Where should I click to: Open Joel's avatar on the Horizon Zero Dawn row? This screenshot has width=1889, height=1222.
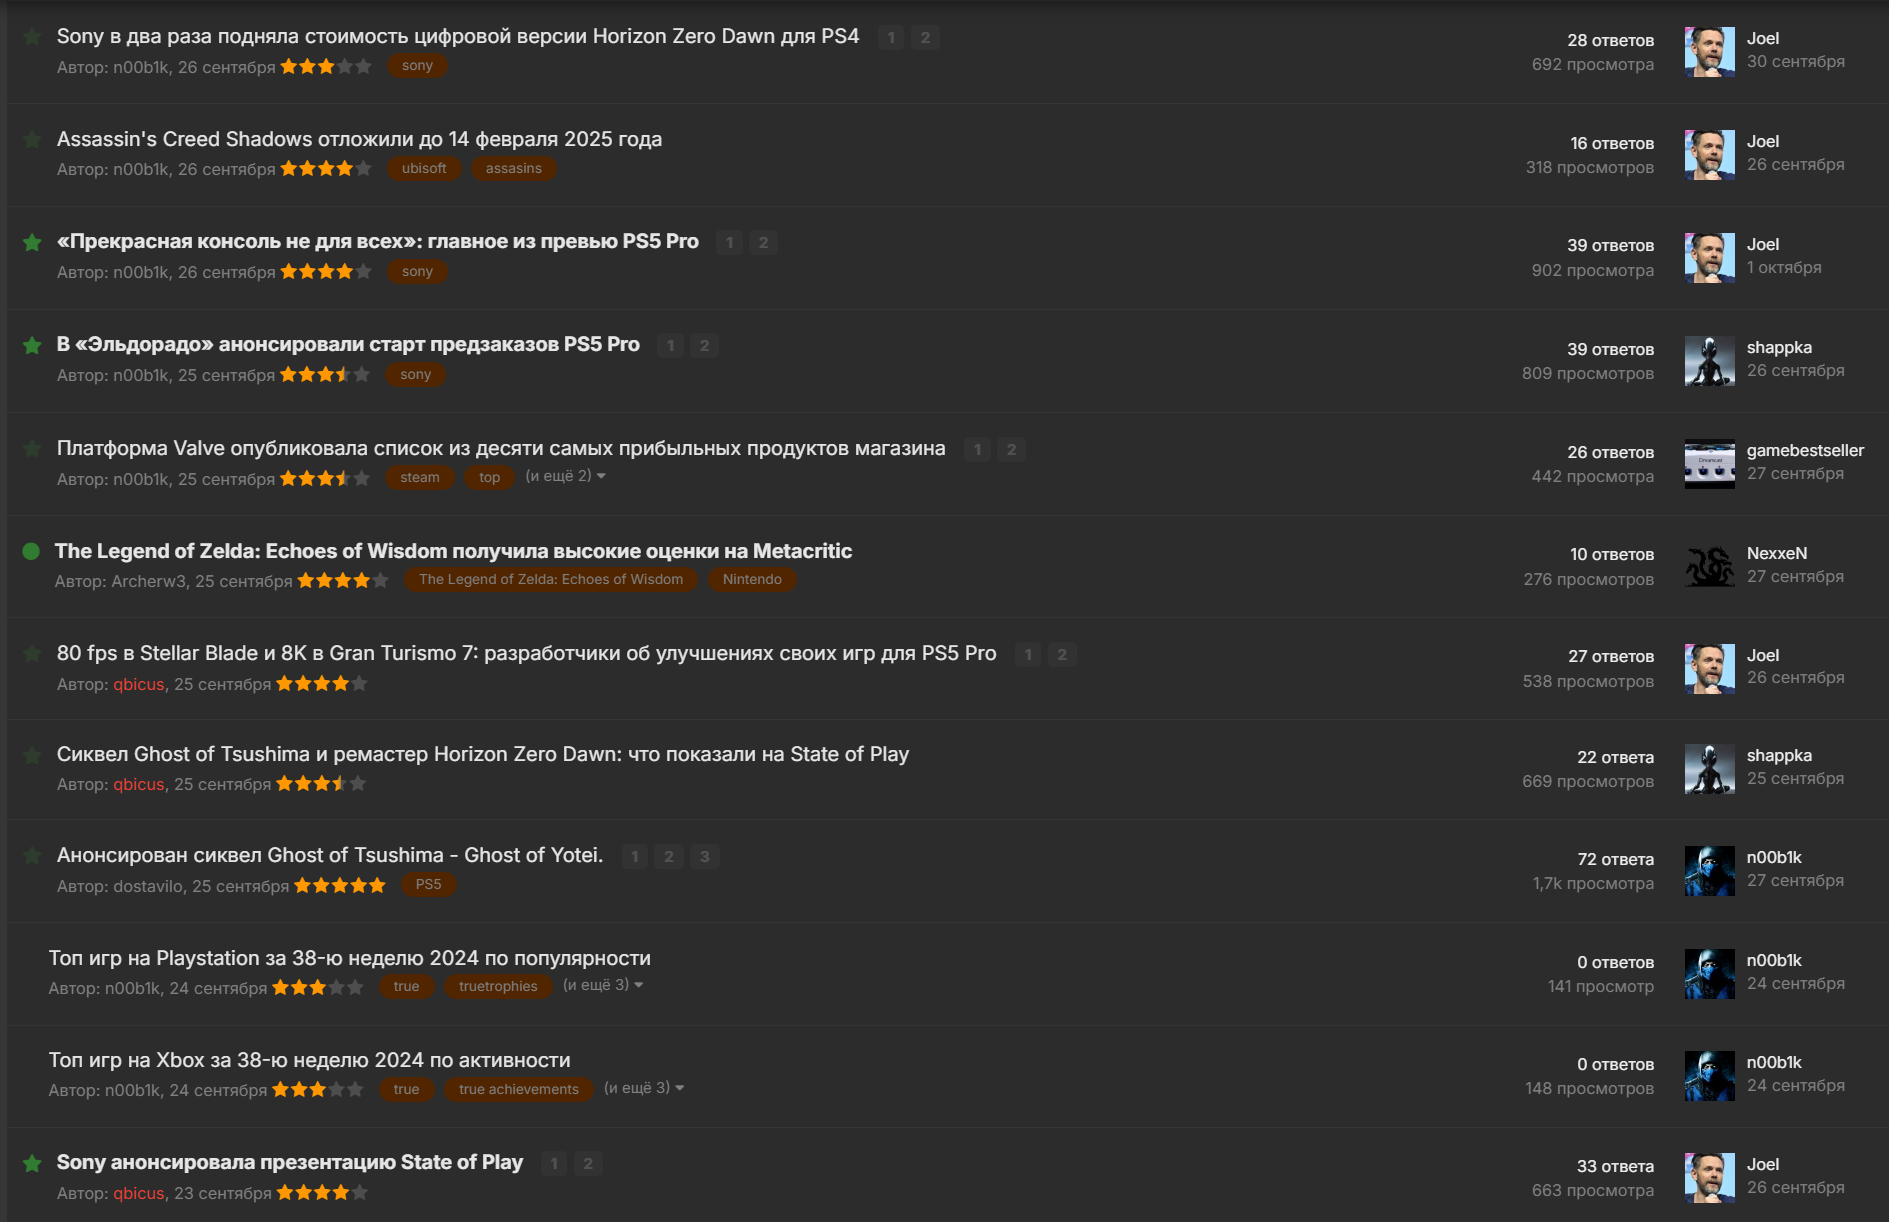coord(1709,52)
